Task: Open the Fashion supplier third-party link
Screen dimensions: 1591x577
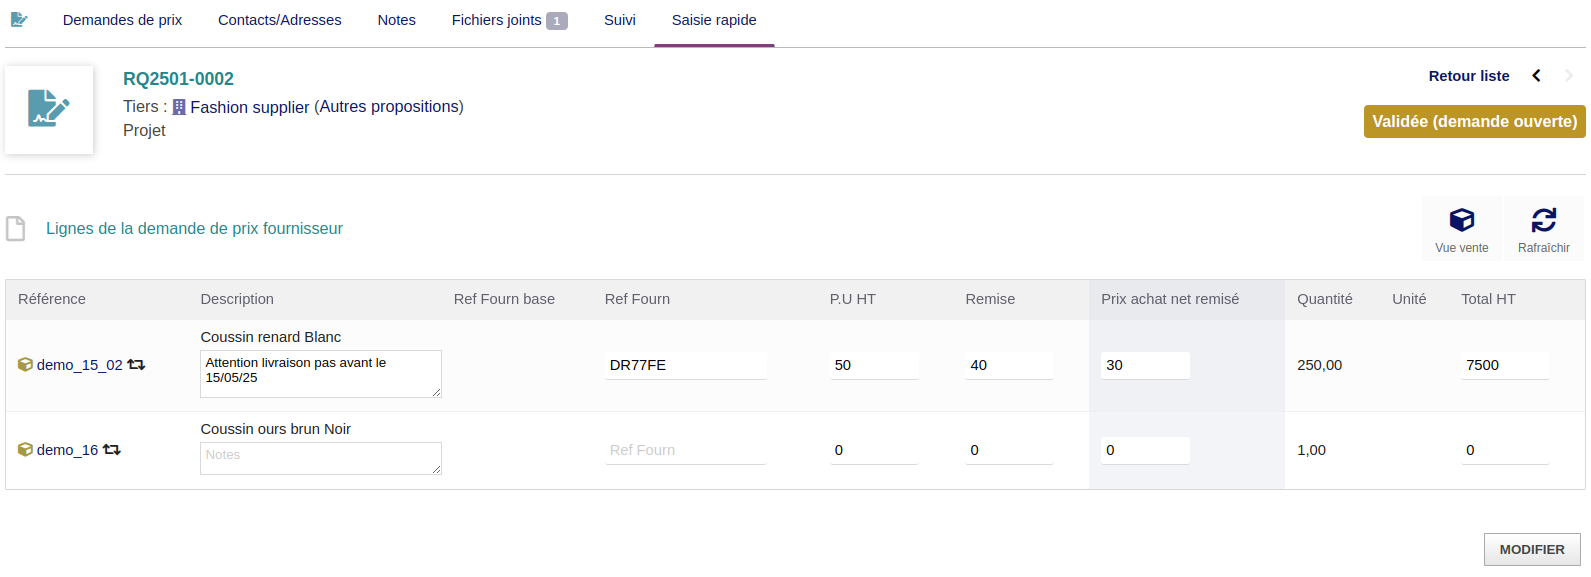Action: [x=249, y=107]
